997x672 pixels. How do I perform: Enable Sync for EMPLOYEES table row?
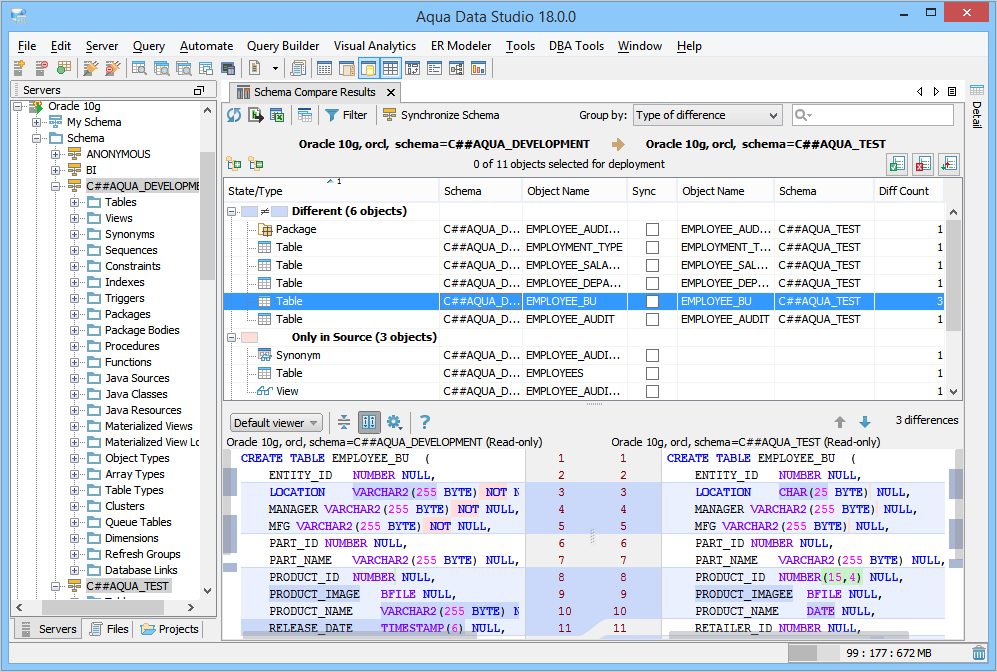pos(652,373)
